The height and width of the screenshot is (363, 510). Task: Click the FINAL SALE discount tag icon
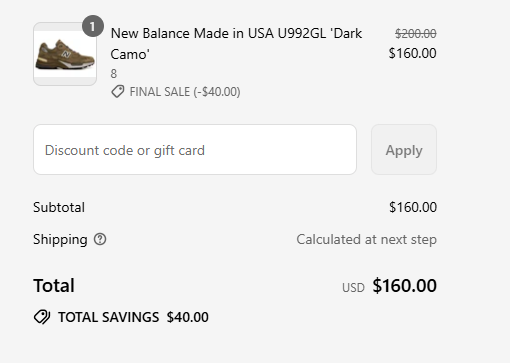tap(118, 92)
